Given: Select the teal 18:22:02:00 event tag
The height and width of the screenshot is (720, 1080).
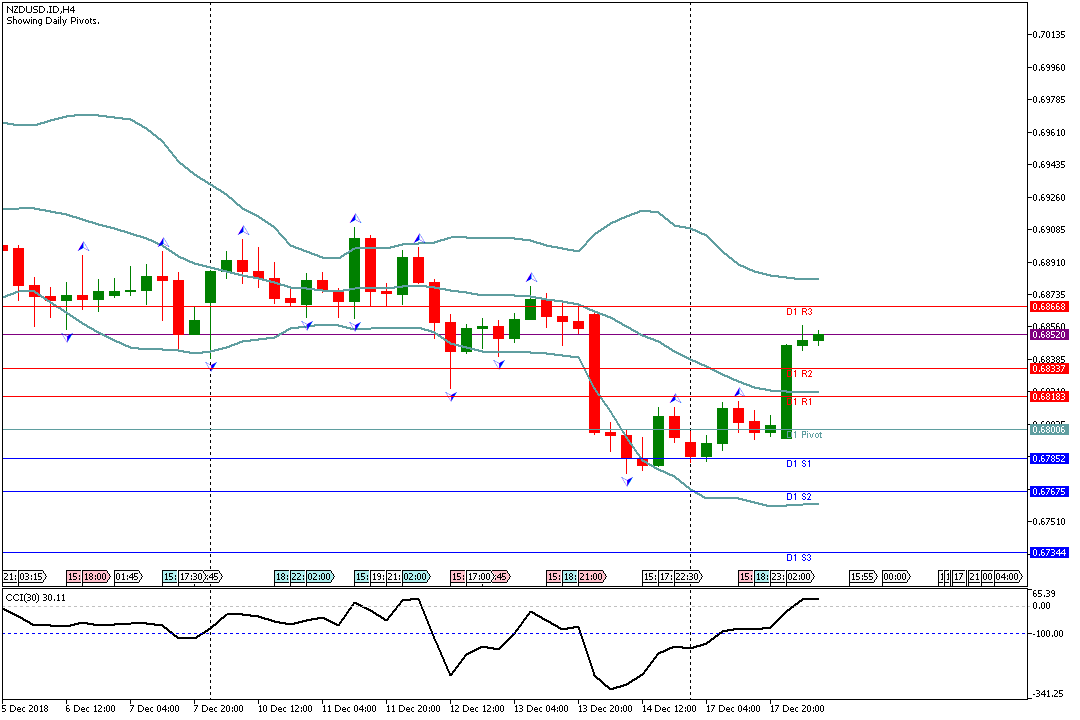Looking at the screenshot, I should [x=304, y=577].
